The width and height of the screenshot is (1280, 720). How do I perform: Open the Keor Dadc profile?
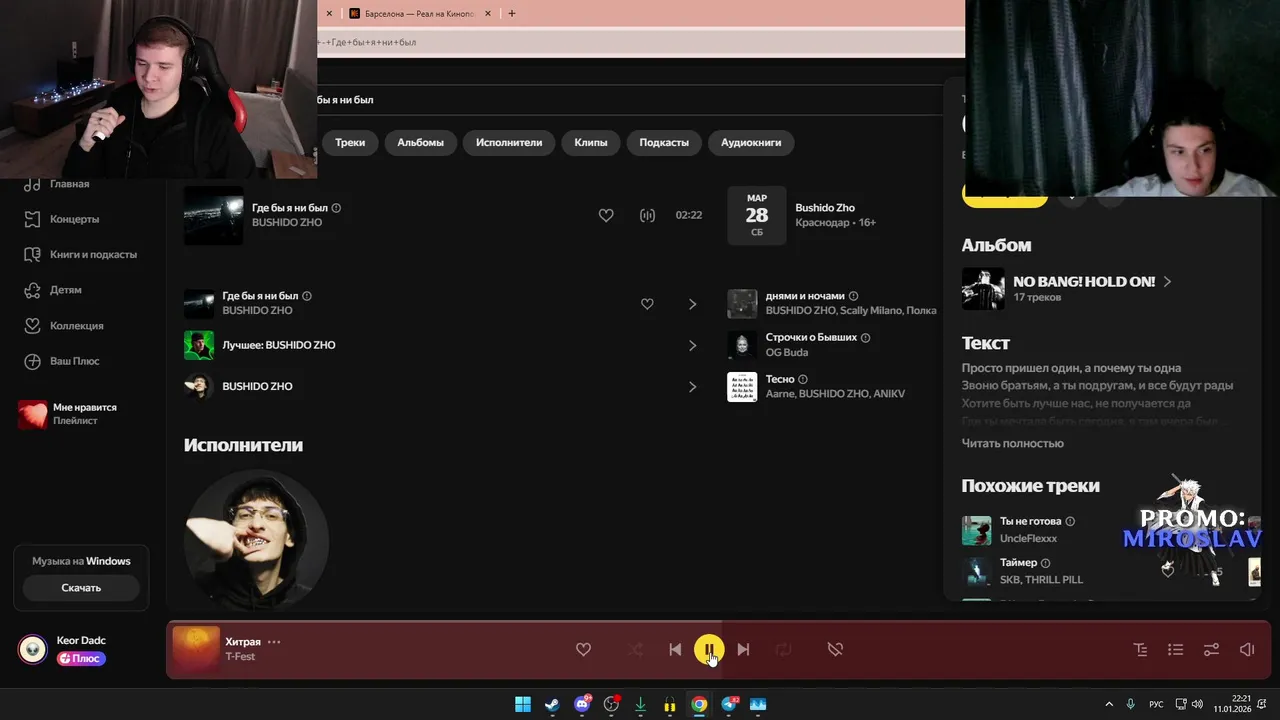pos(81,640)
